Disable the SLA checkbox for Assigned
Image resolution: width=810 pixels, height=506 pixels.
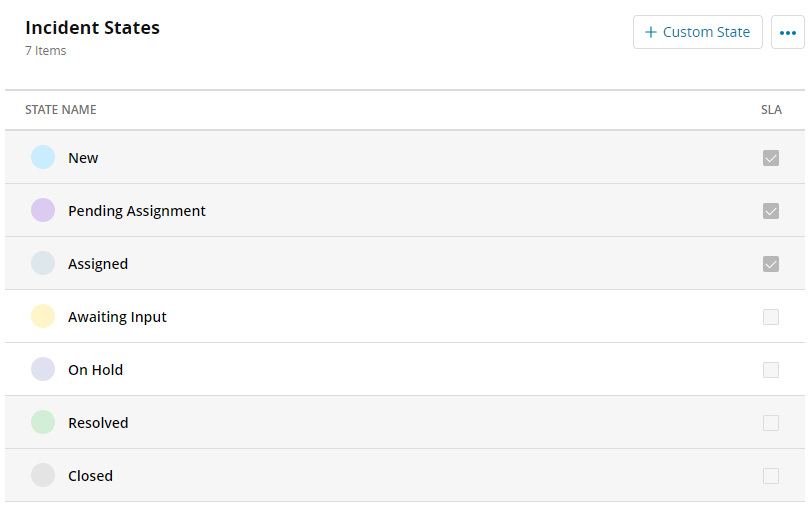click(770, 264)
